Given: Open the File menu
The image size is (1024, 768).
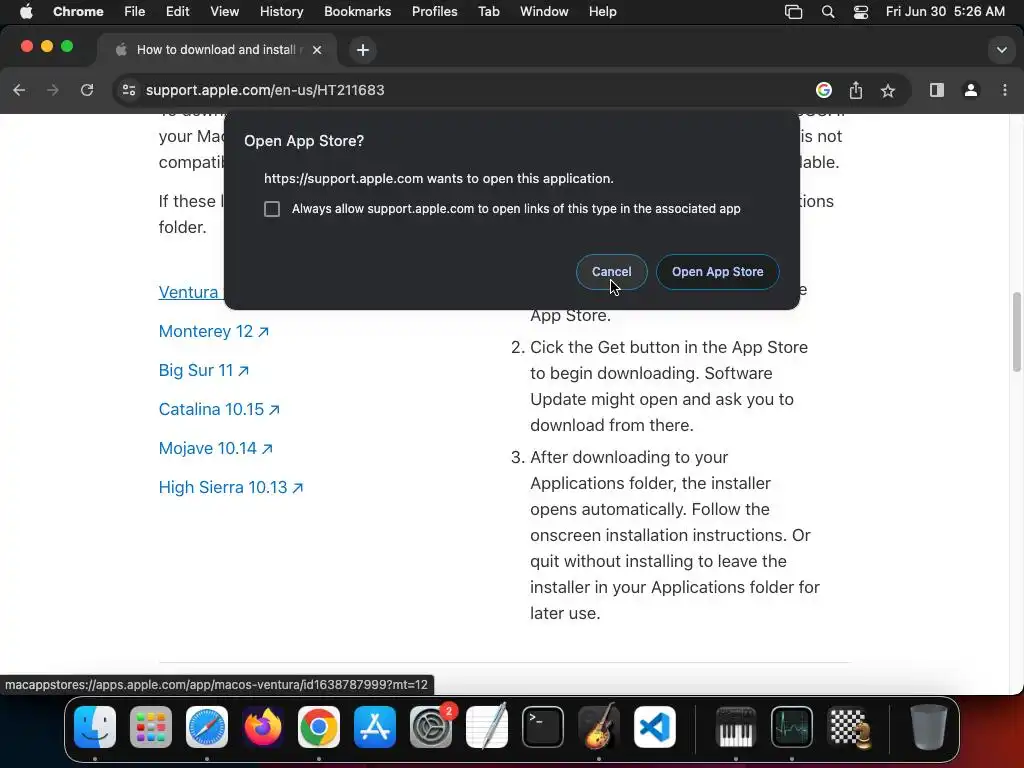Looking at the screenshot, I should pos(135,12).
